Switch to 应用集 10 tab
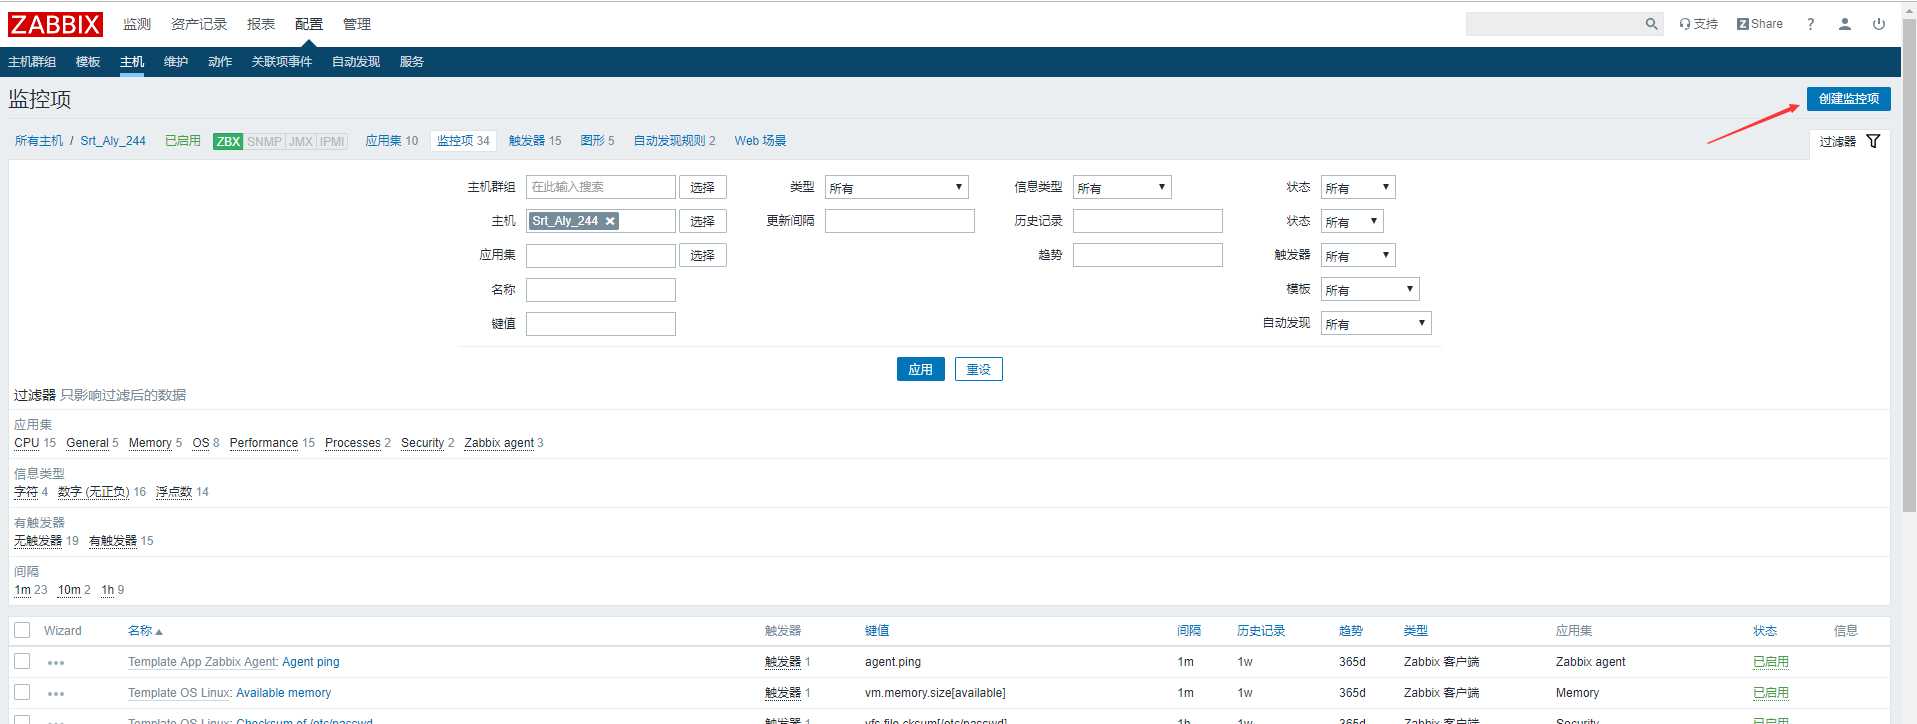Viewport: 1917px width, 724px height. tap(391, 141)
